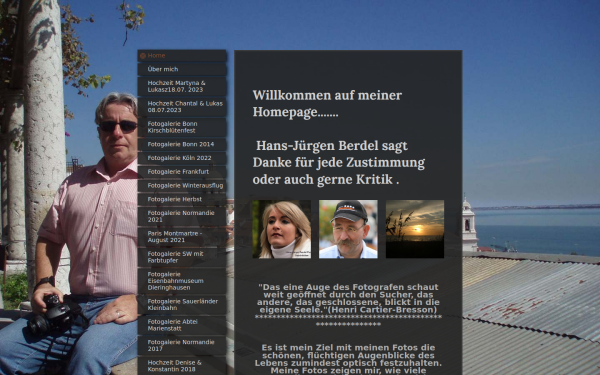Open Hochzeit Denise & Konstantin 2018
Screen dimensions: 600x375
182,366
